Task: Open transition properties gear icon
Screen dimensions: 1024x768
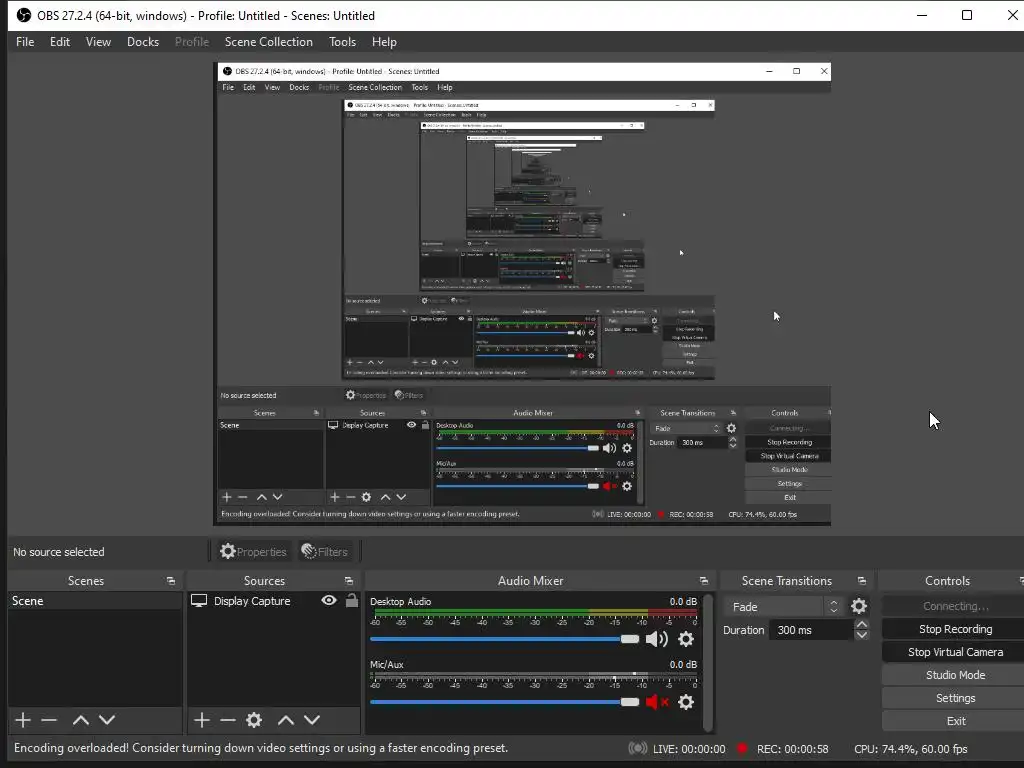Action: point(859,607)
